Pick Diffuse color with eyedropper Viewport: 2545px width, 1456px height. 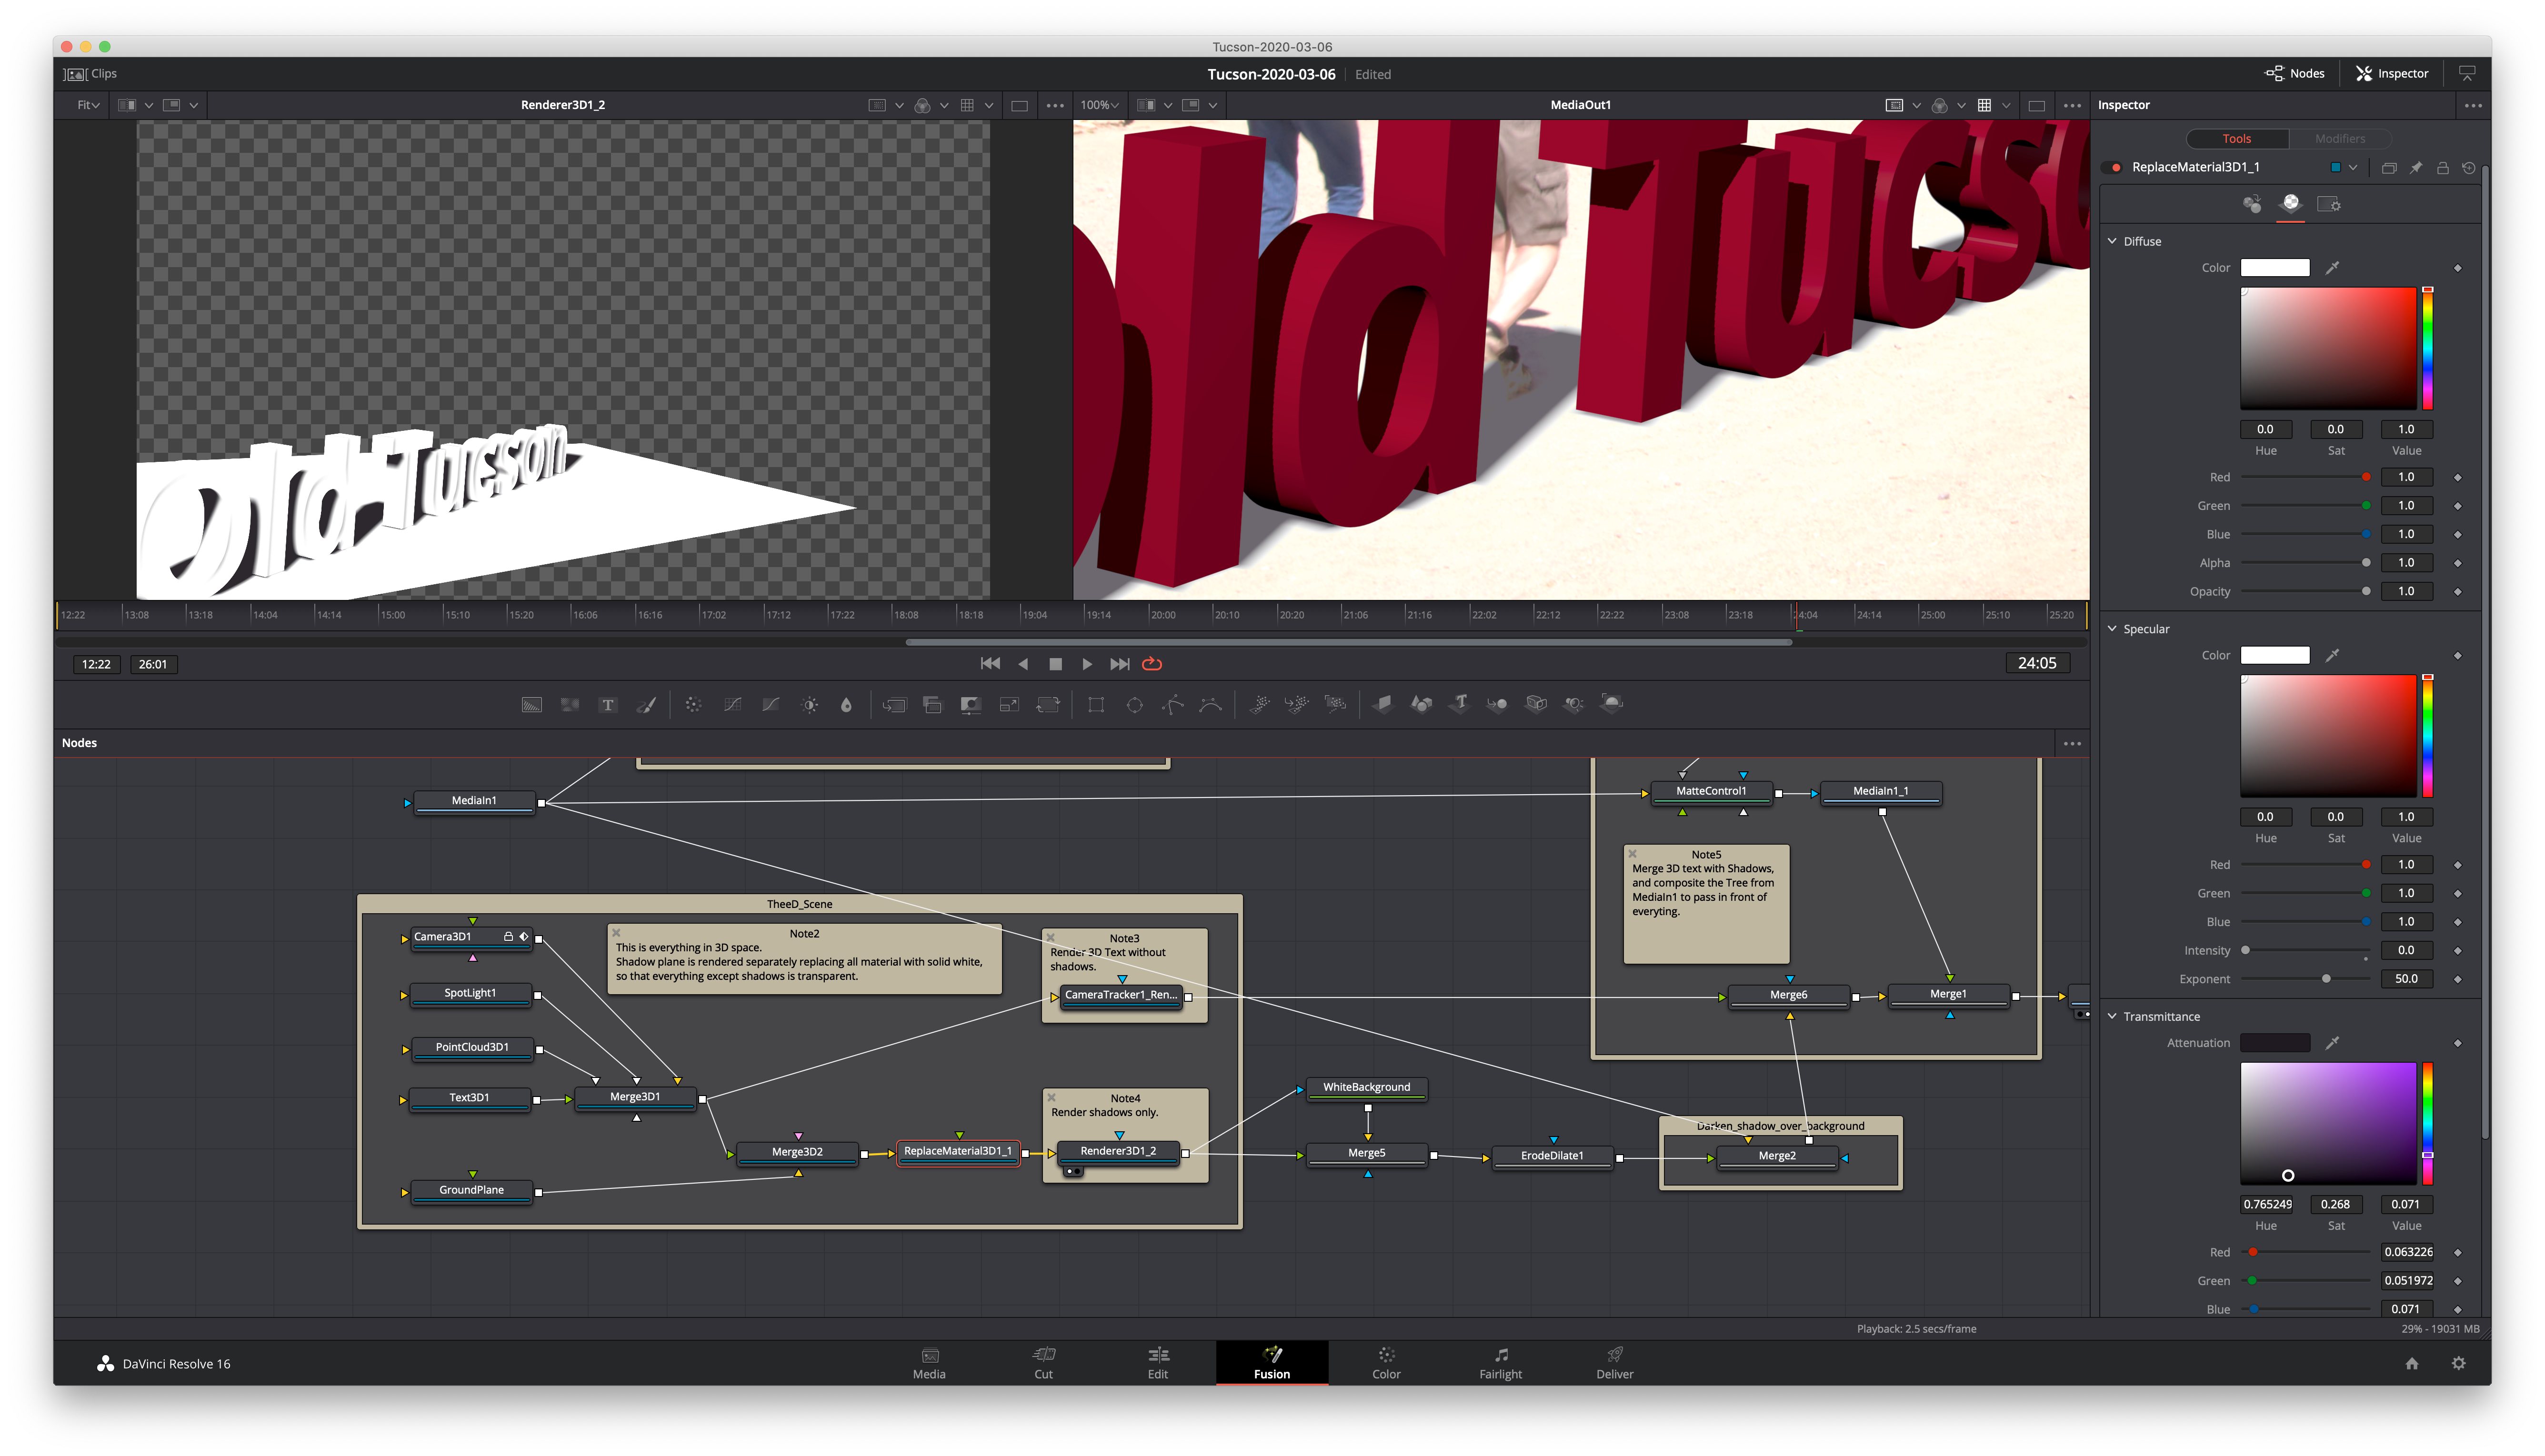2332,268
